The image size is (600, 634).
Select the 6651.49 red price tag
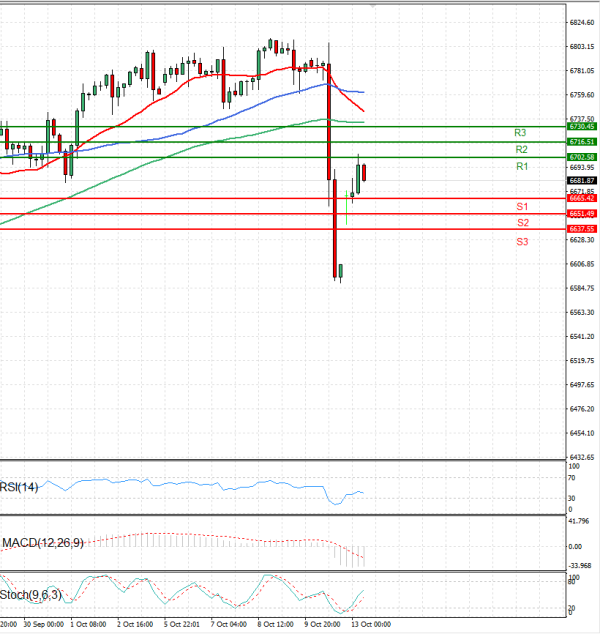coord(581,214)
